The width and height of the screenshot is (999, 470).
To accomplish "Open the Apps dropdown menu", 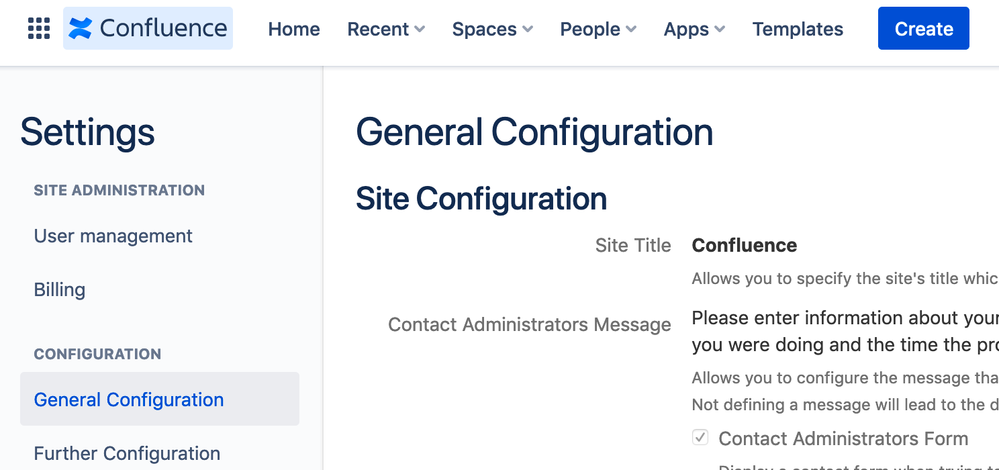I will [694, 29].
